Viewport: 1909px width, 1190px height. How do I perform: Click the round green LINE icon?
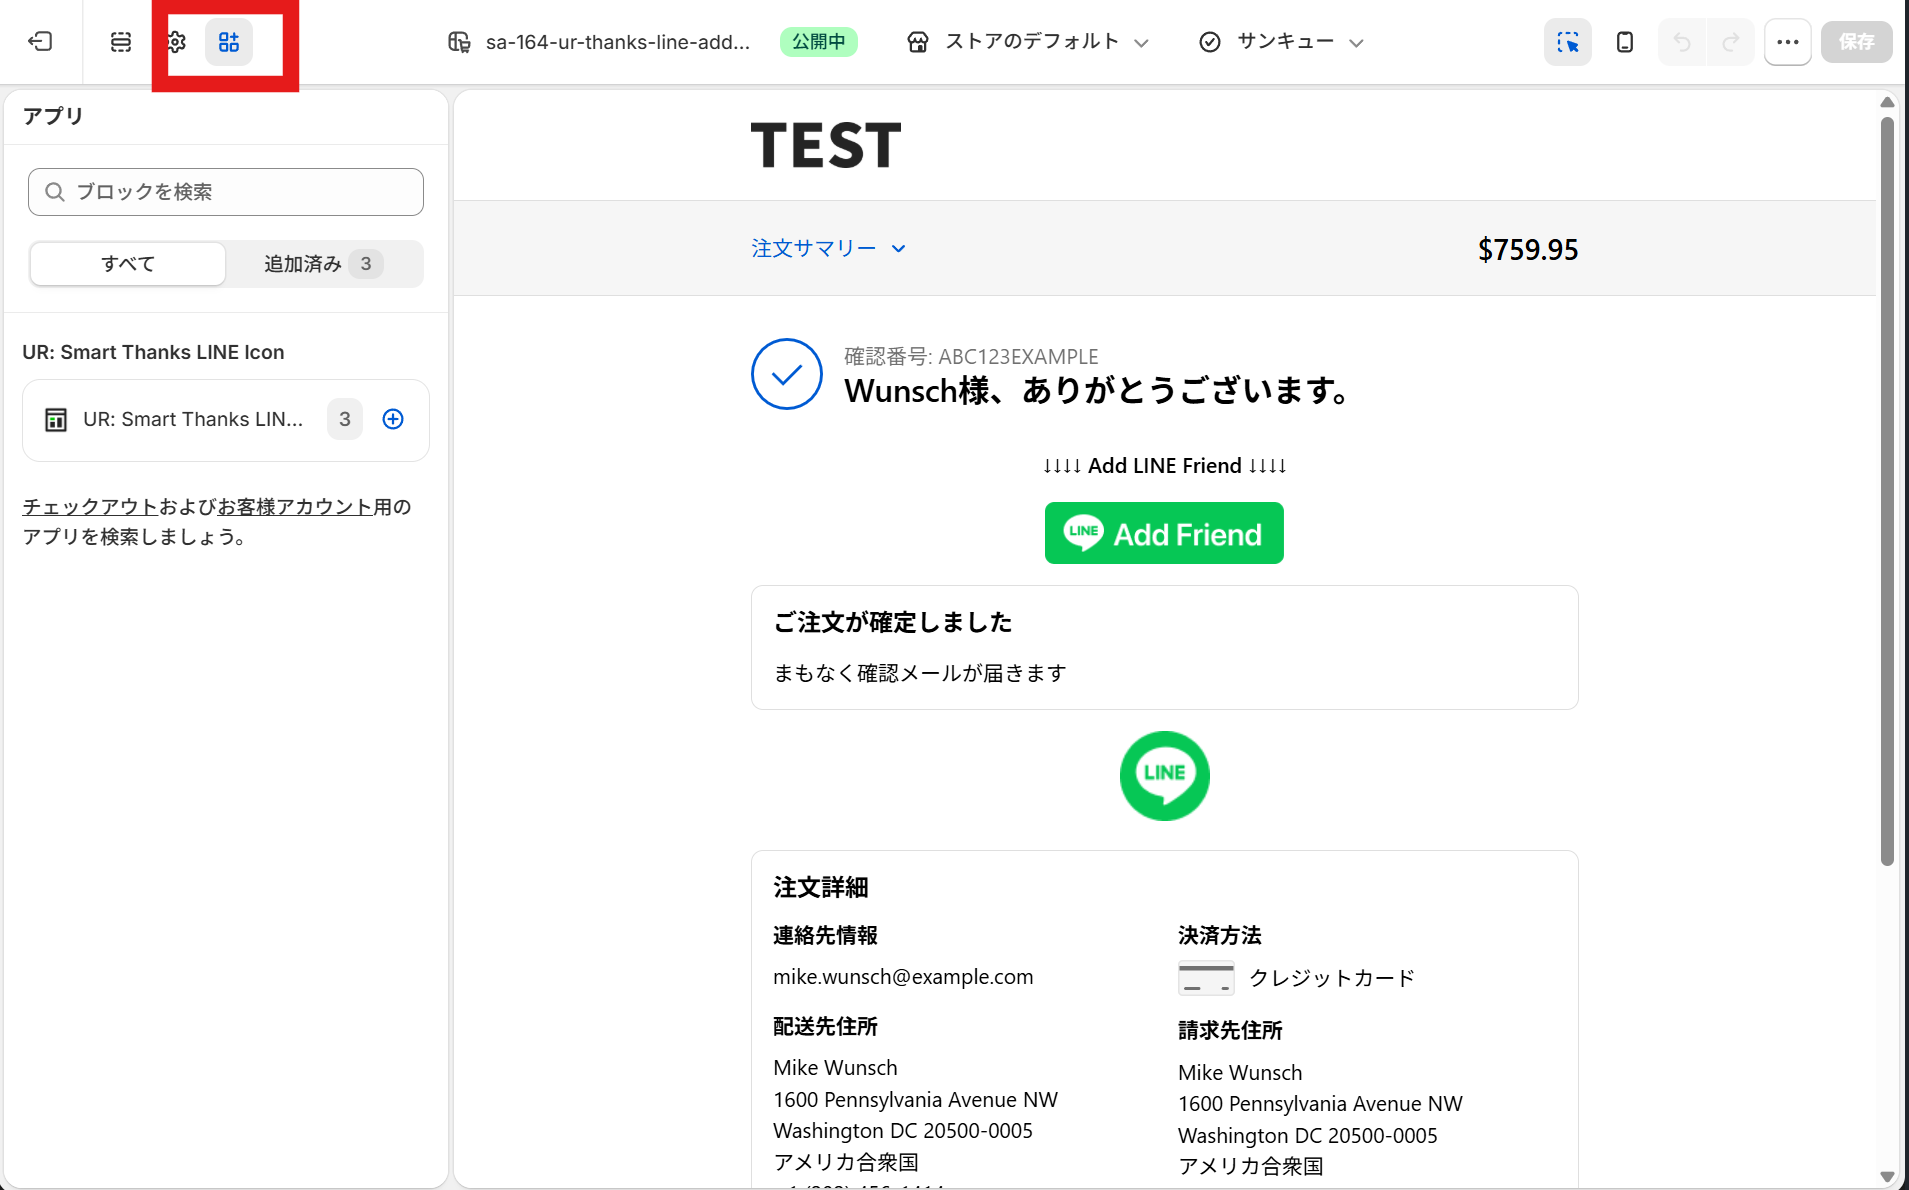pos(1165,776)
